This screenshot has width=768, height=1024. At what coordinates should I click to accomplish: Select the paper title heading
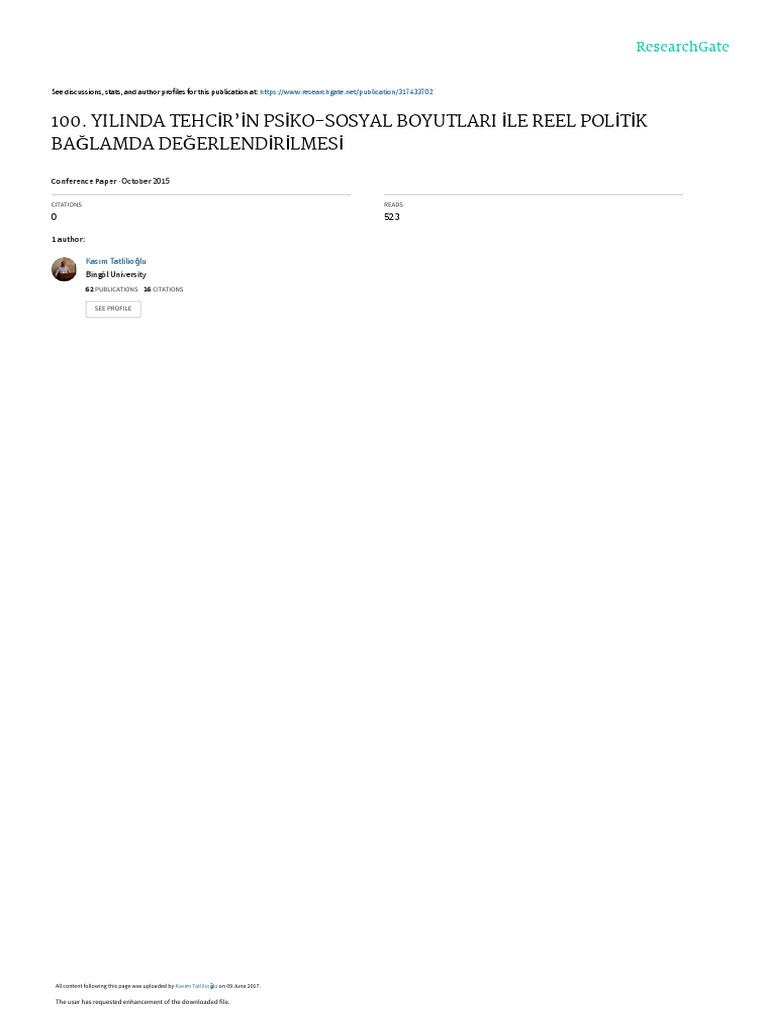coord(349,132)
